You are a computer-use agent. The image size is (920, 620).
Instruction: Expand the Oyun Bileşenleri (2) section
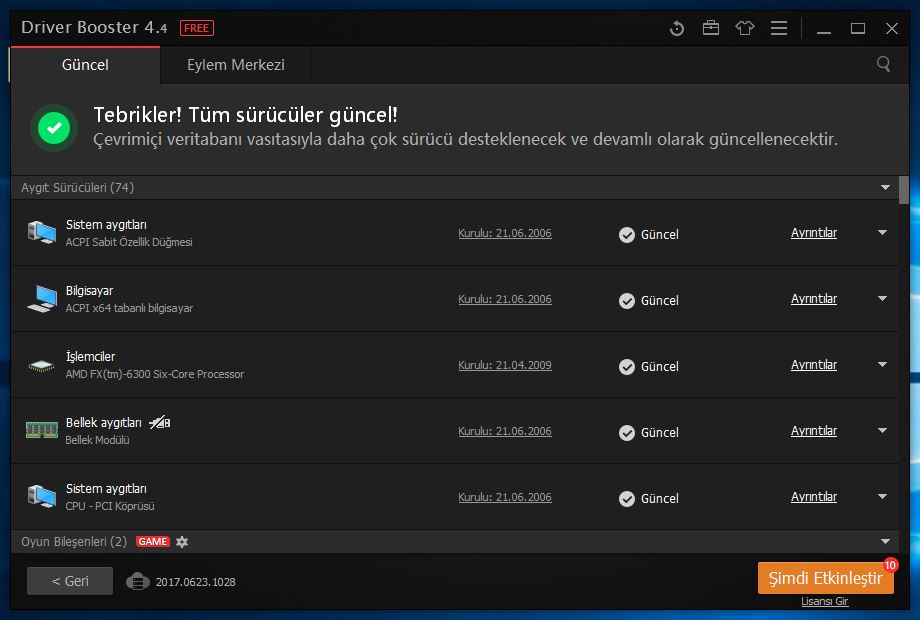[x=885, y=541]
